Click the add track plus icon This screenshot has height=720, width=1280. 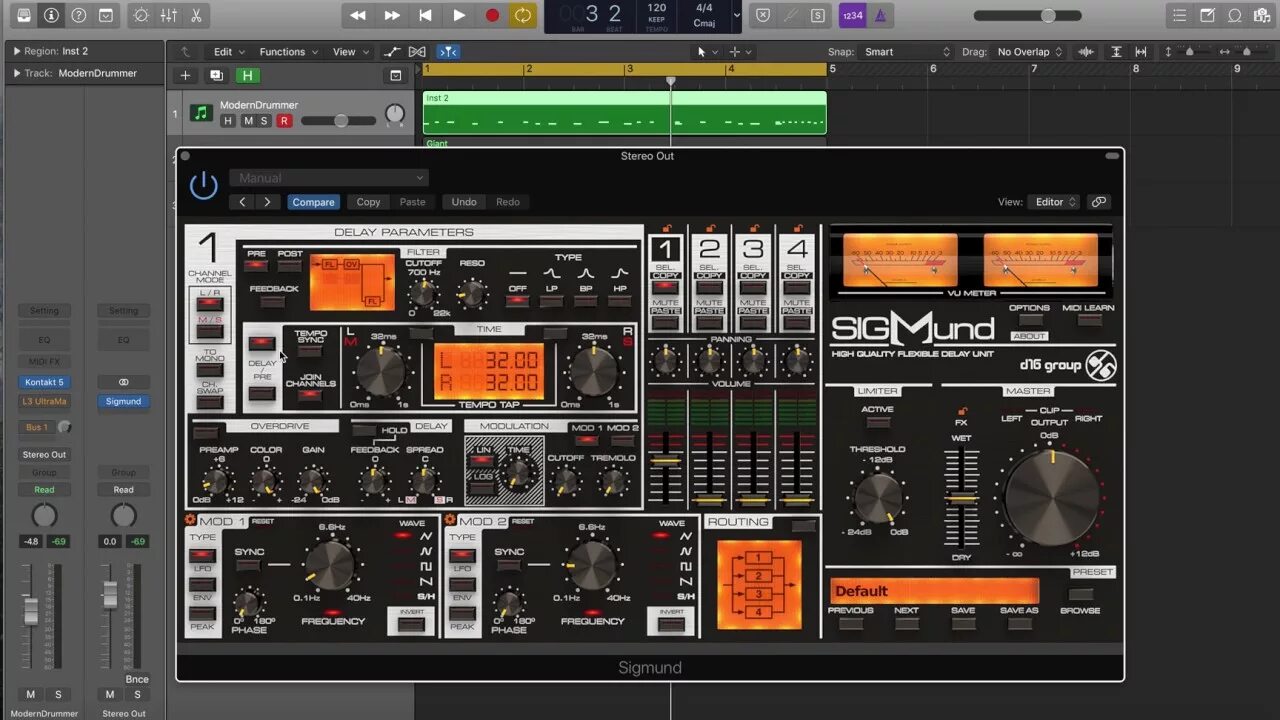click(x=185, y=75)
